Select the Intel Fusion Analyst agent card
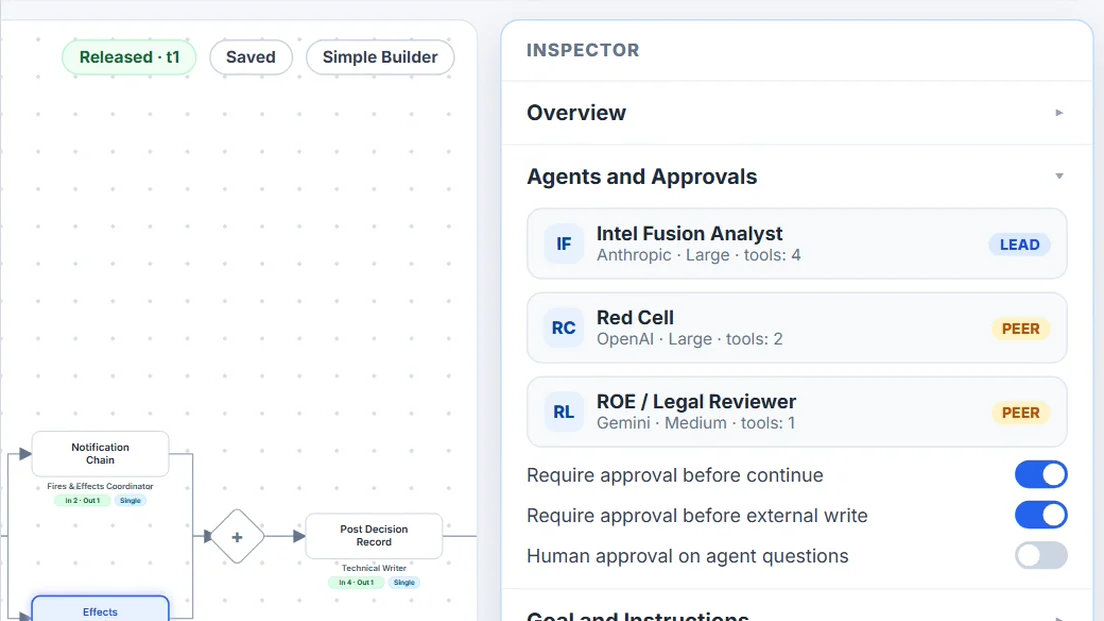This screenshot has width=1104, height=621. coord(796,244)
